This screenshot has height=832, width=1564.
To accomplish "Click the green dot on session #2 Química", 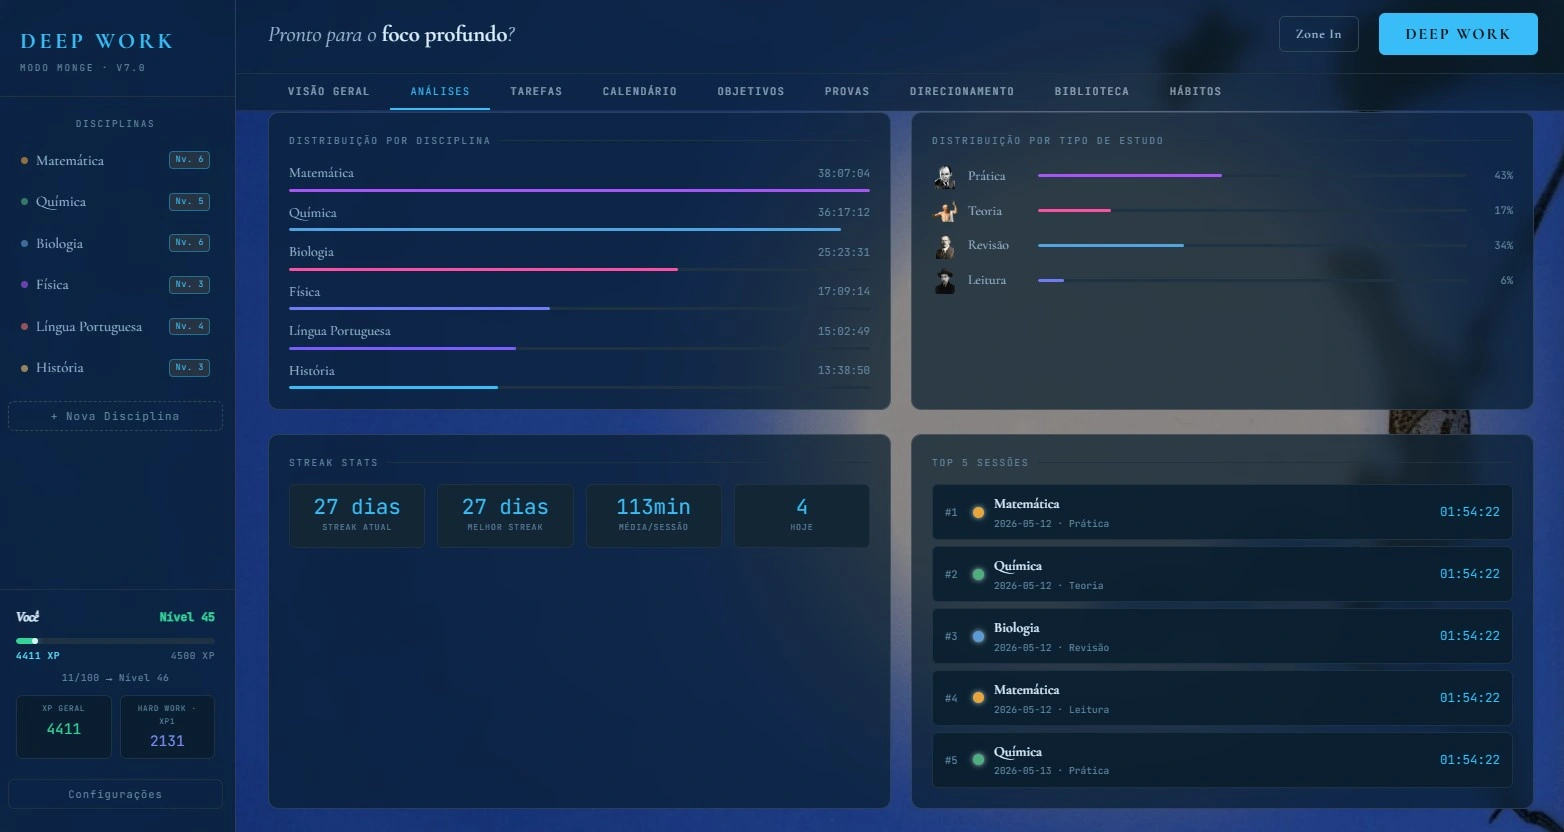I will pyautogui.click(x=978, y=574).
